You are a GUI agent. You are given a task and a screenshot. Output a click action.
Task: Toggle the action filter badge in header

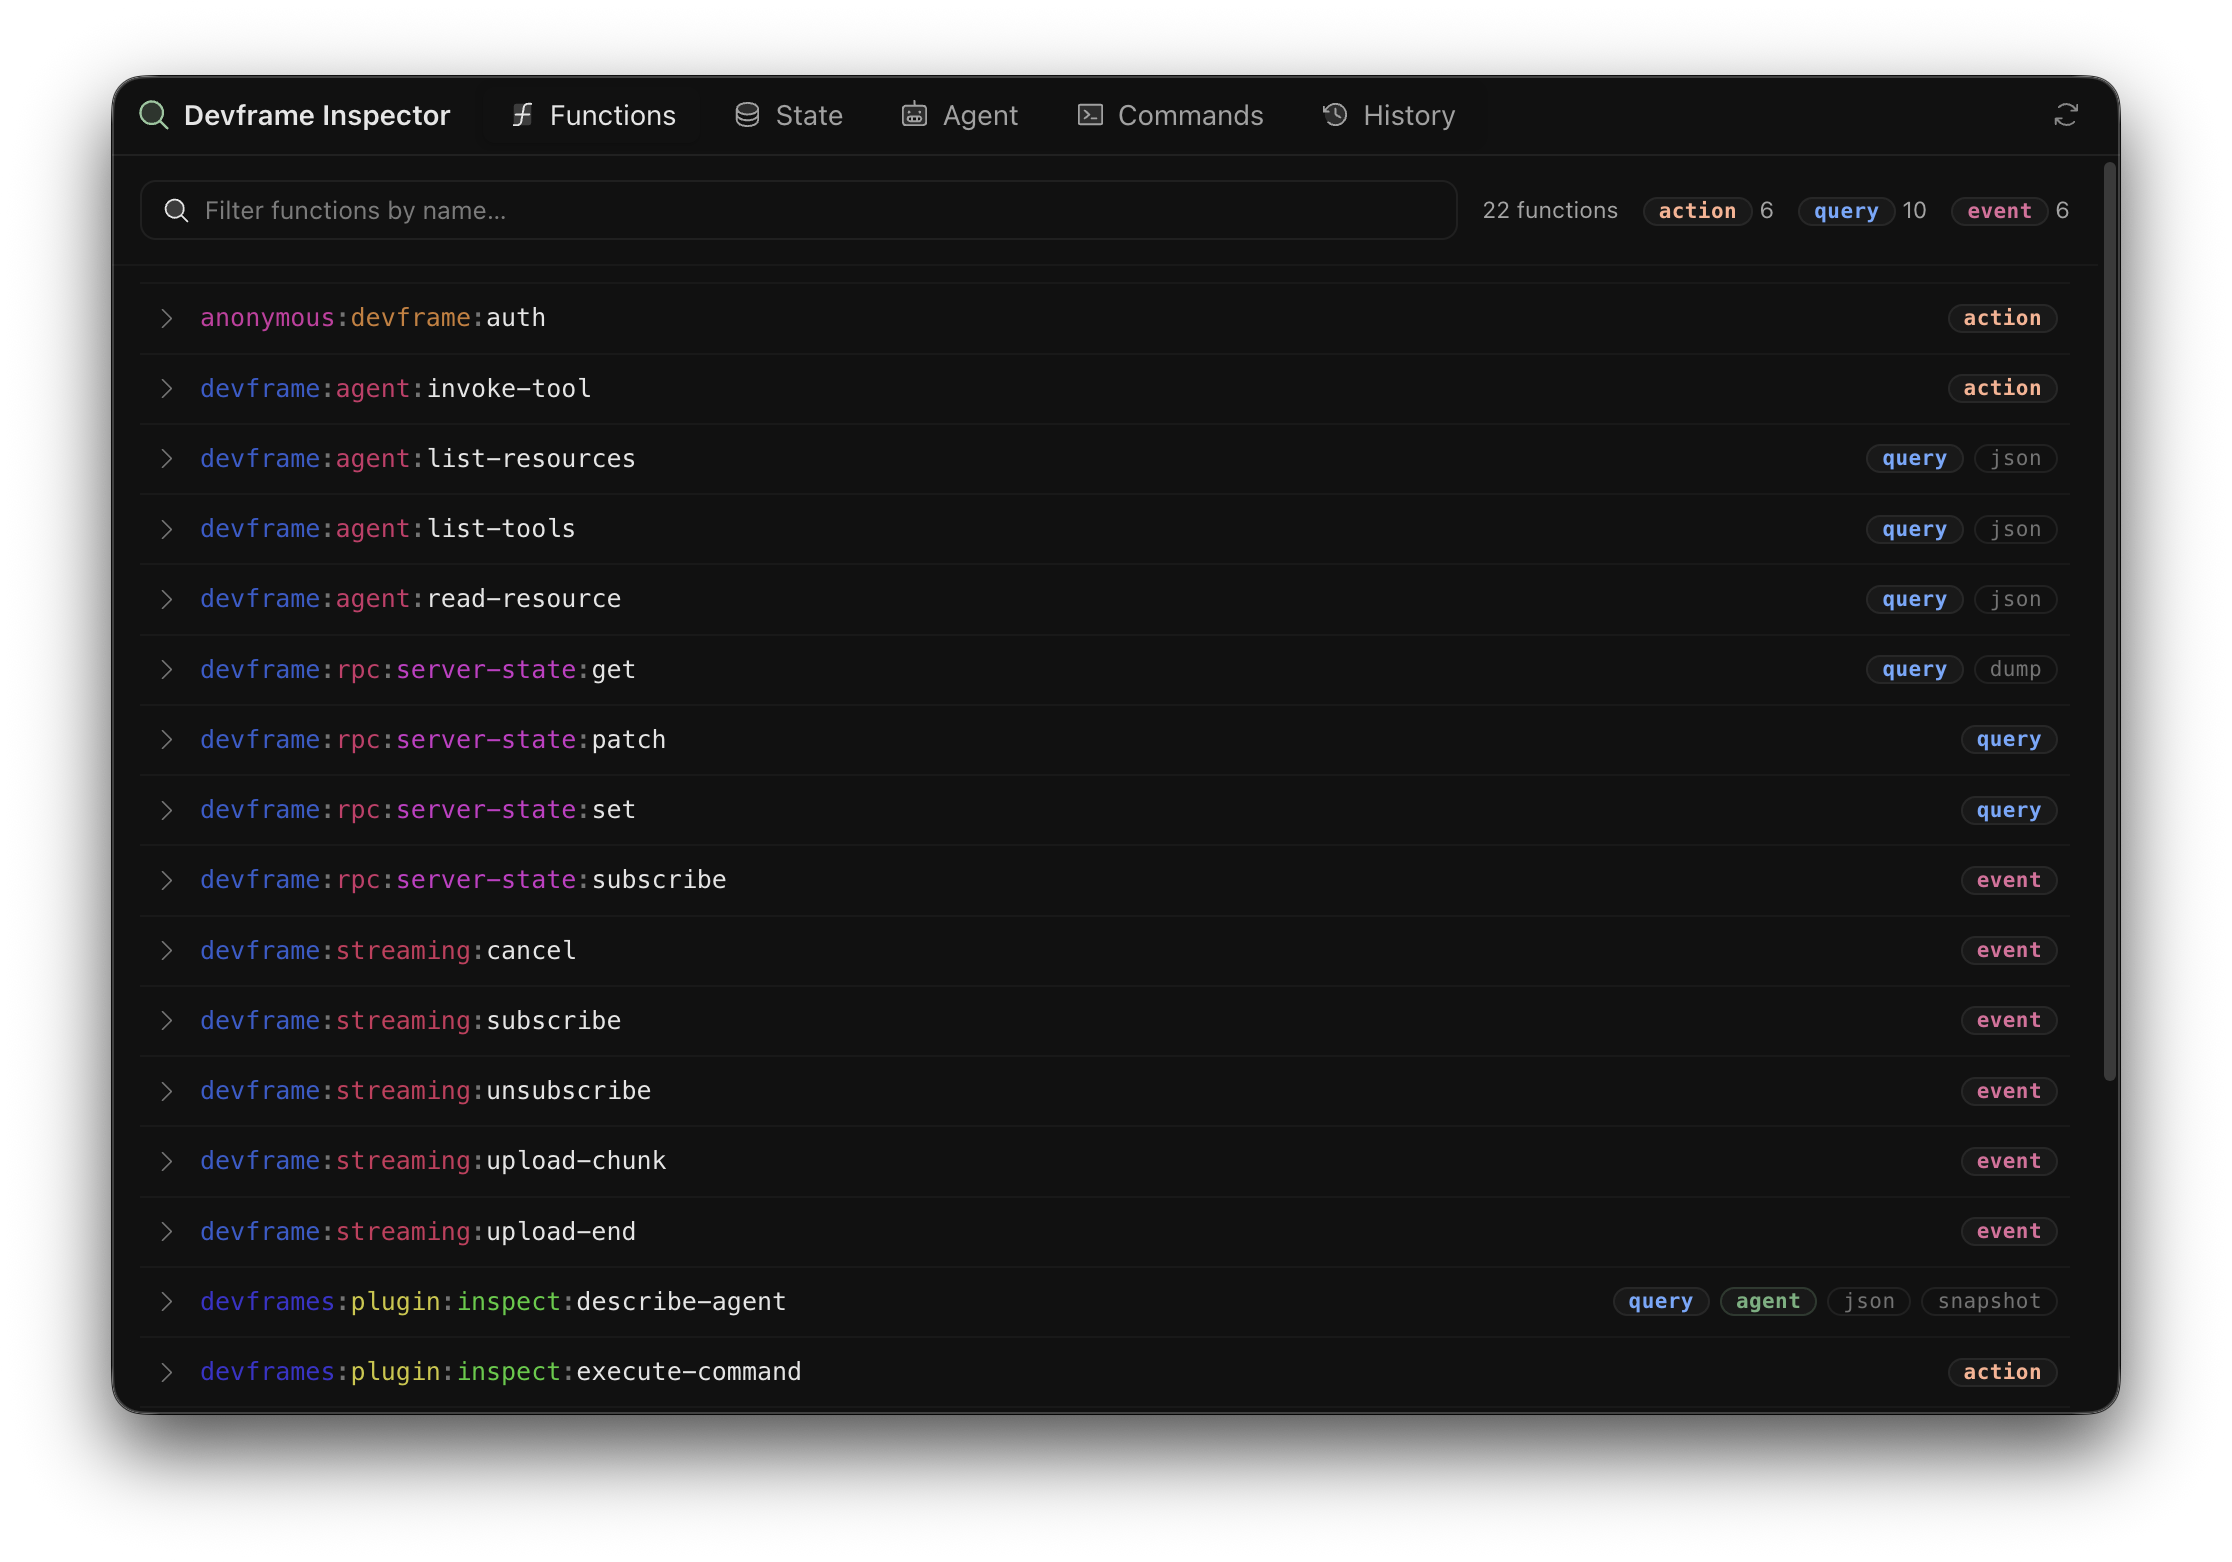pos(1697,210)
